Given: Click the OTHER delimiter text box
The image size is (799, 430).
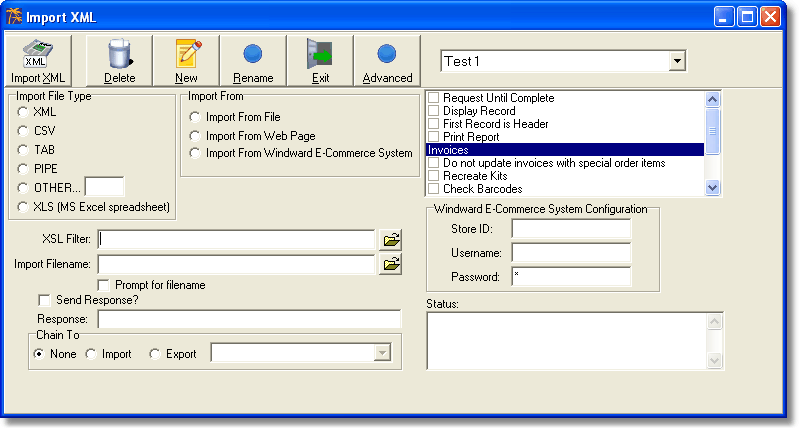Looking at the screenshot, I should click(104, 186).
